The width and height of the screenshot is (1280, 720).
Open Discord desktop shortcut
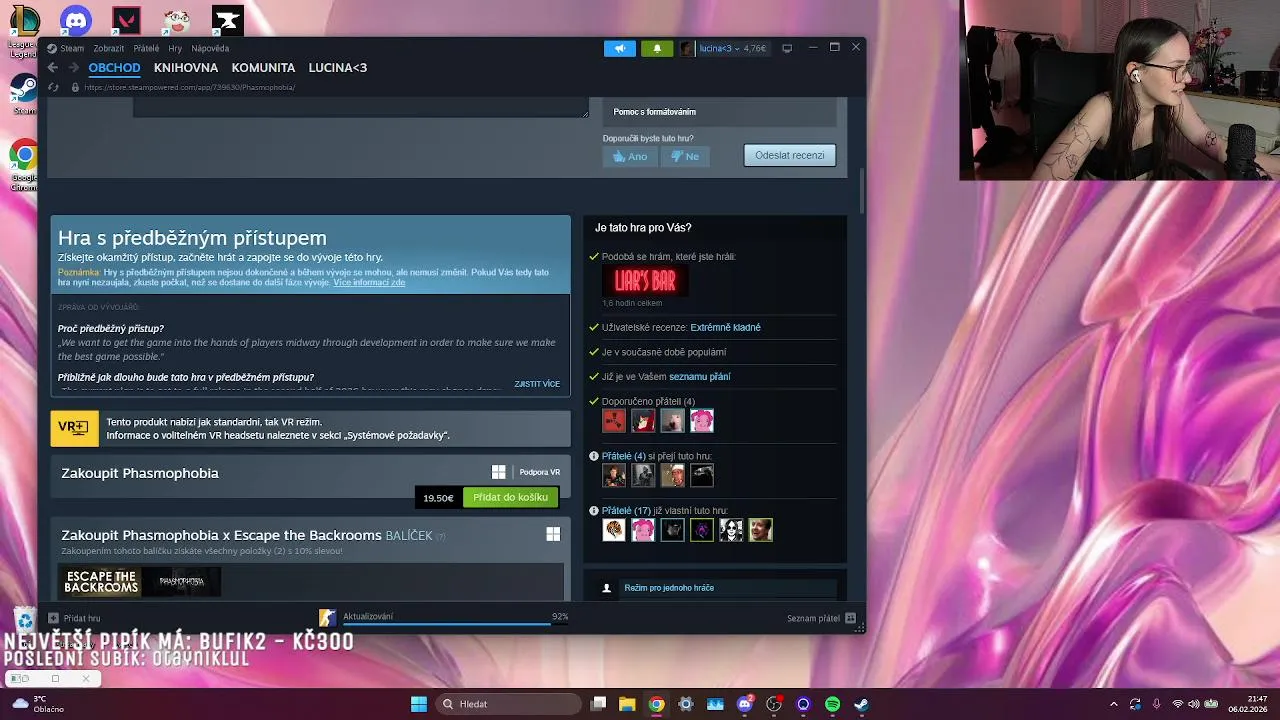(76, 20)
